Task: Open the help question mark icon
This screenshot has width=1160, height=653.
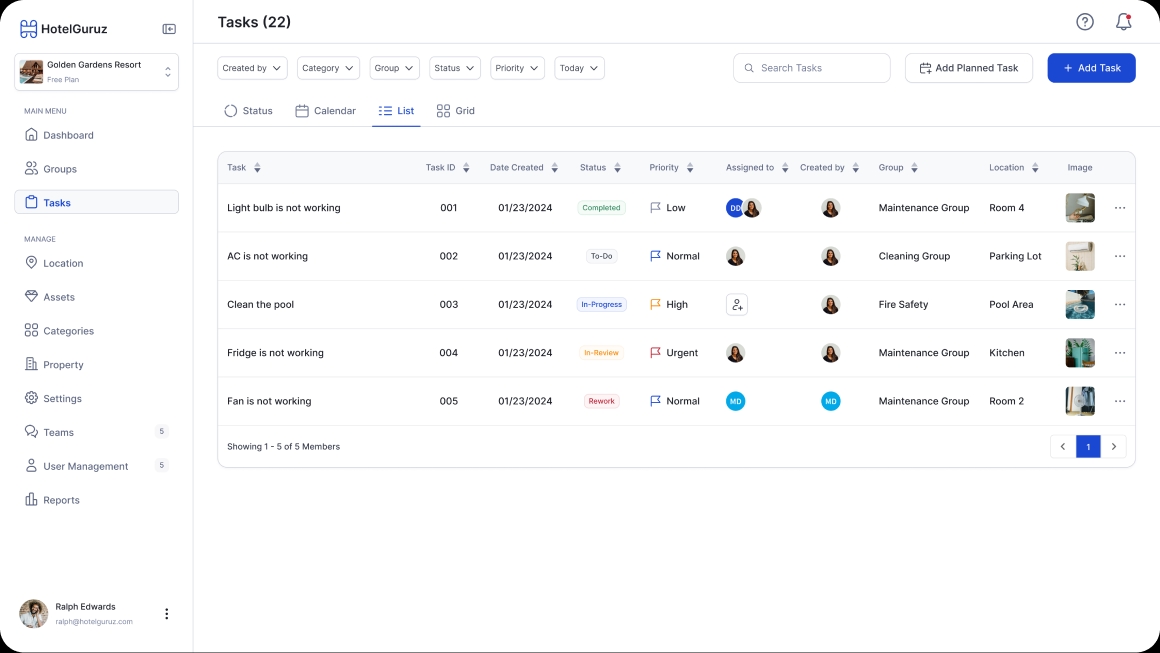Action: click(1085, 22)
